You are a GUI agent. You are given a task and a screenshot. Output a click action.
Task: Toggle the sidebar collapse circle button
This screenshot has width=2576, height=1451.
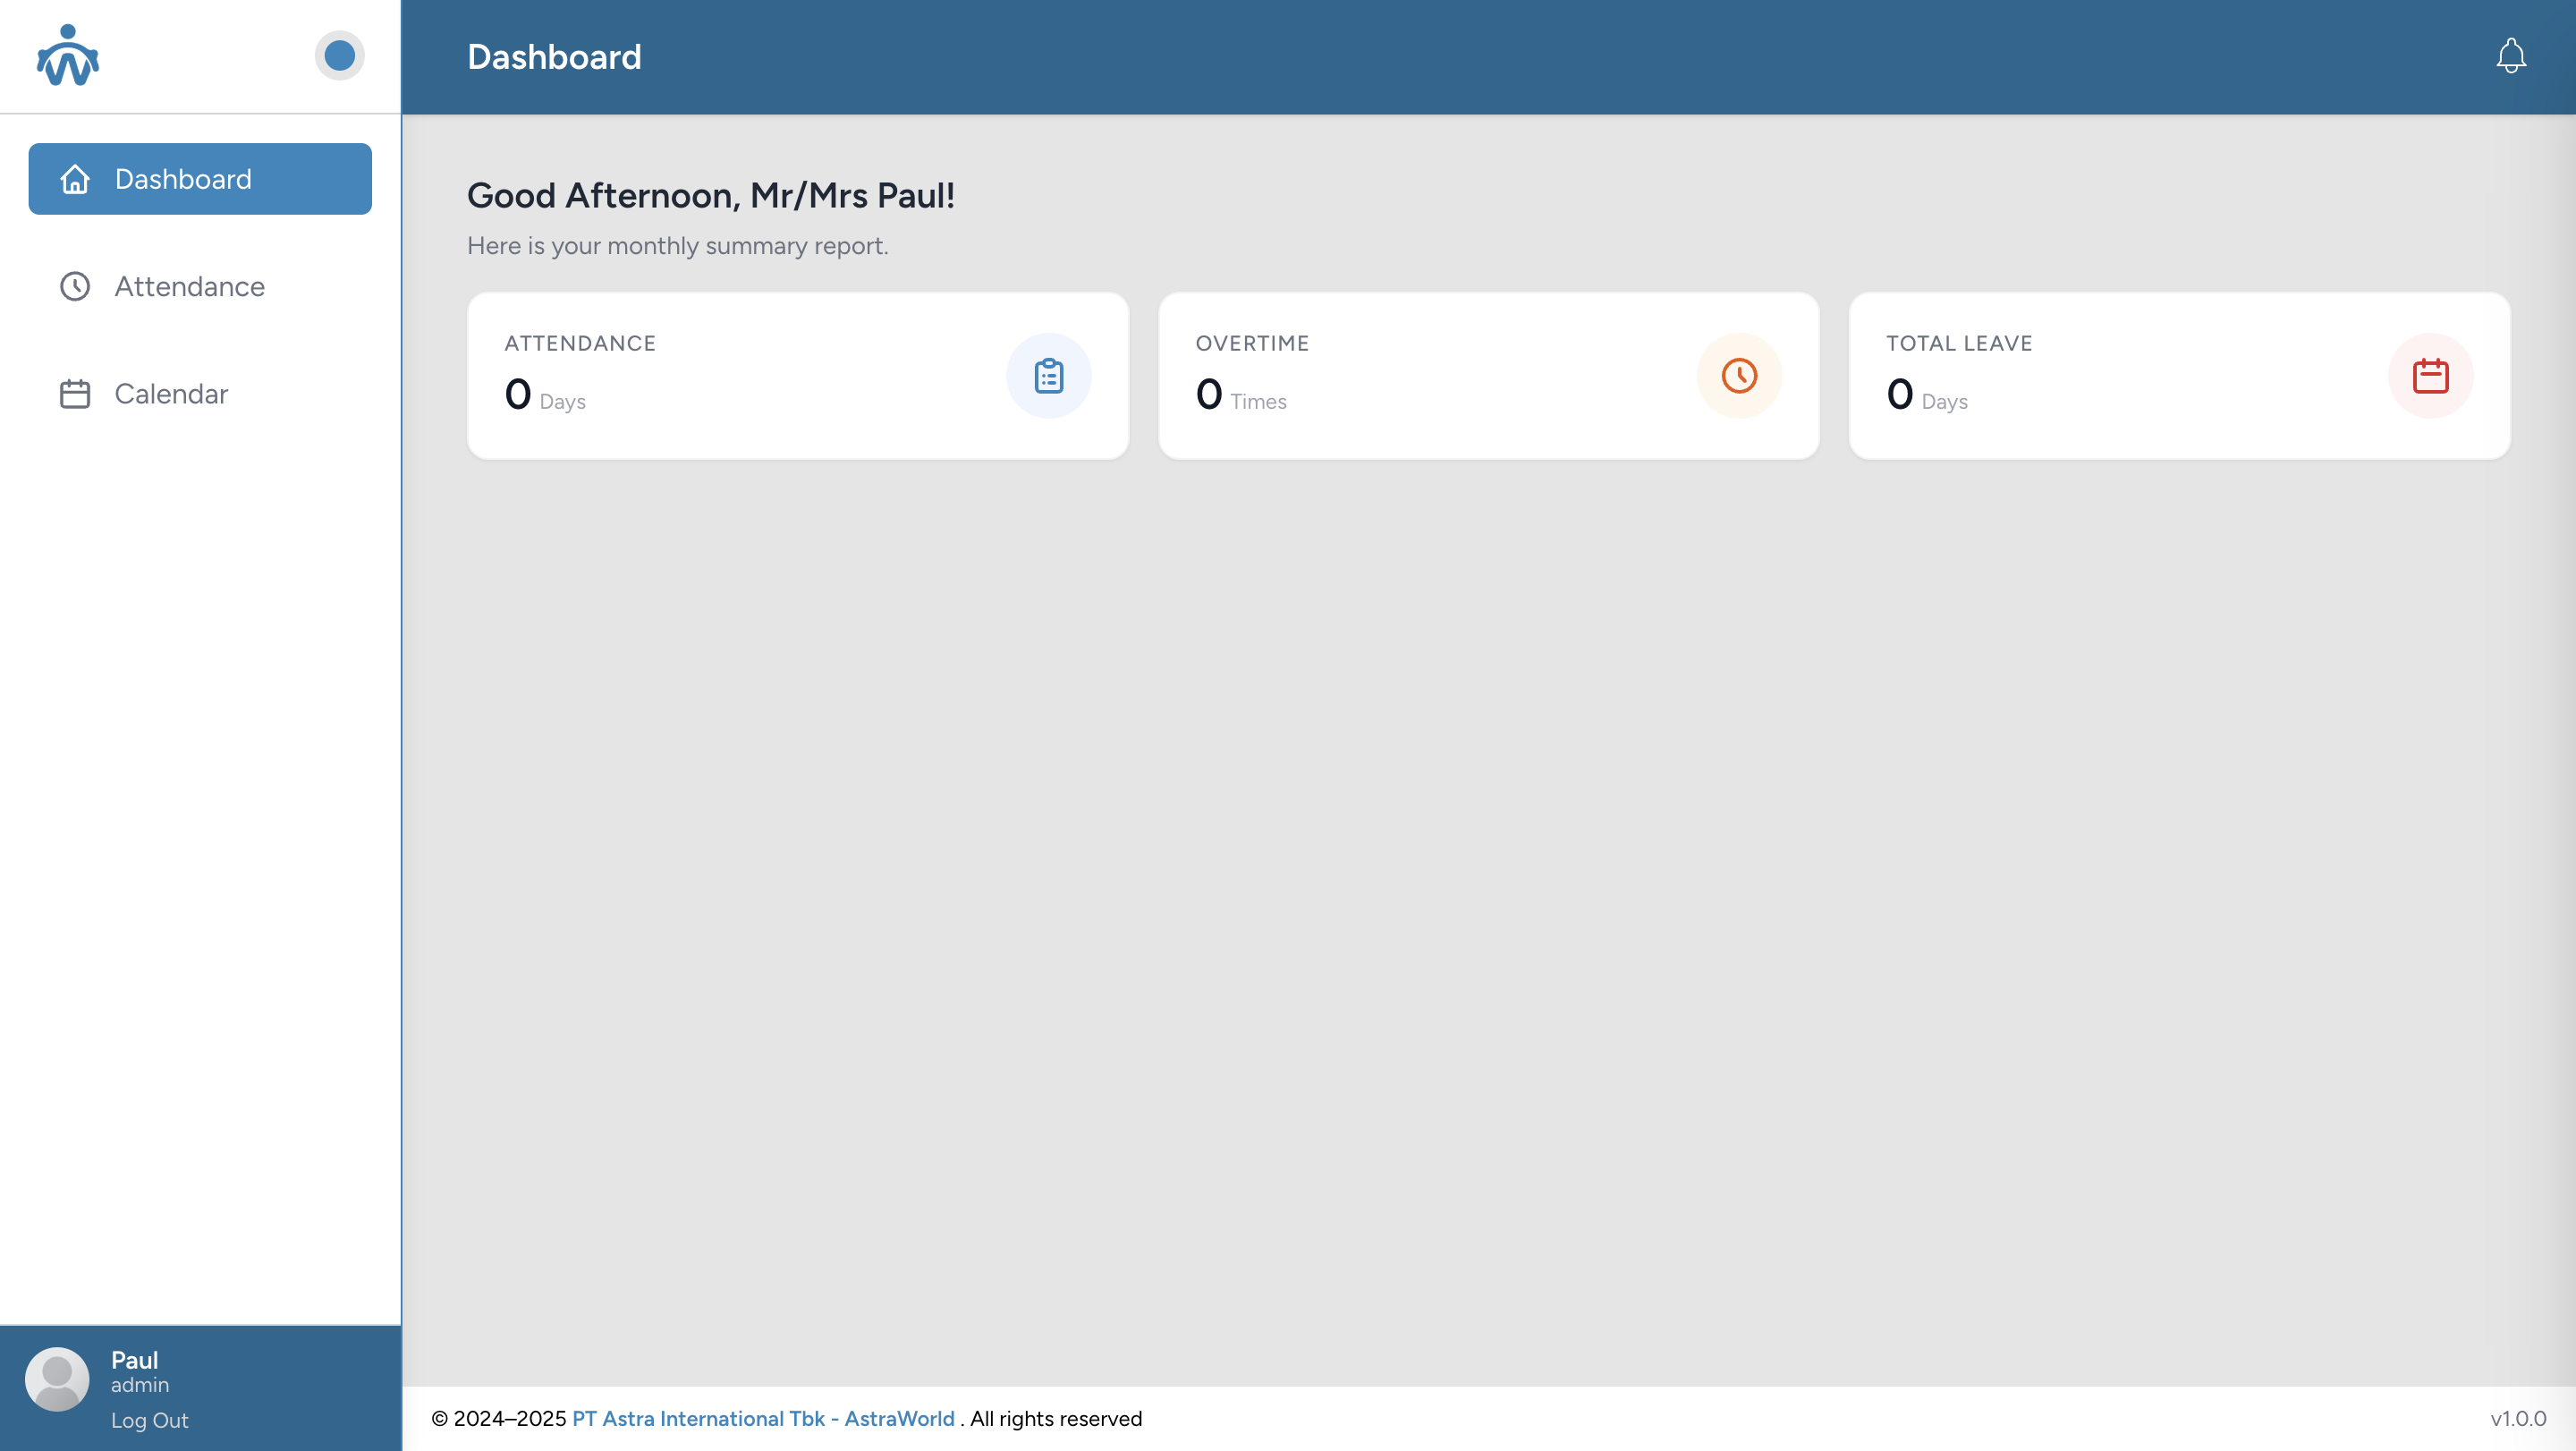click(339, 56)
